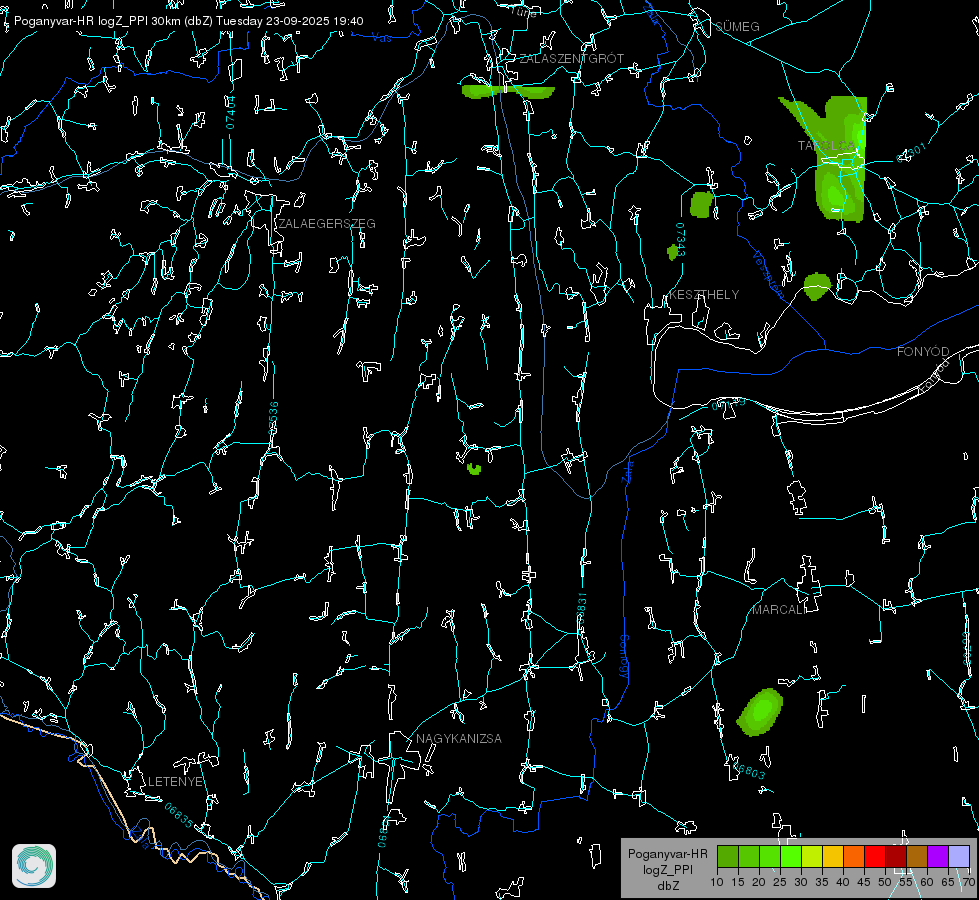
Task: Click the Poganyvar-HR legend label
Action: [668, 854]
